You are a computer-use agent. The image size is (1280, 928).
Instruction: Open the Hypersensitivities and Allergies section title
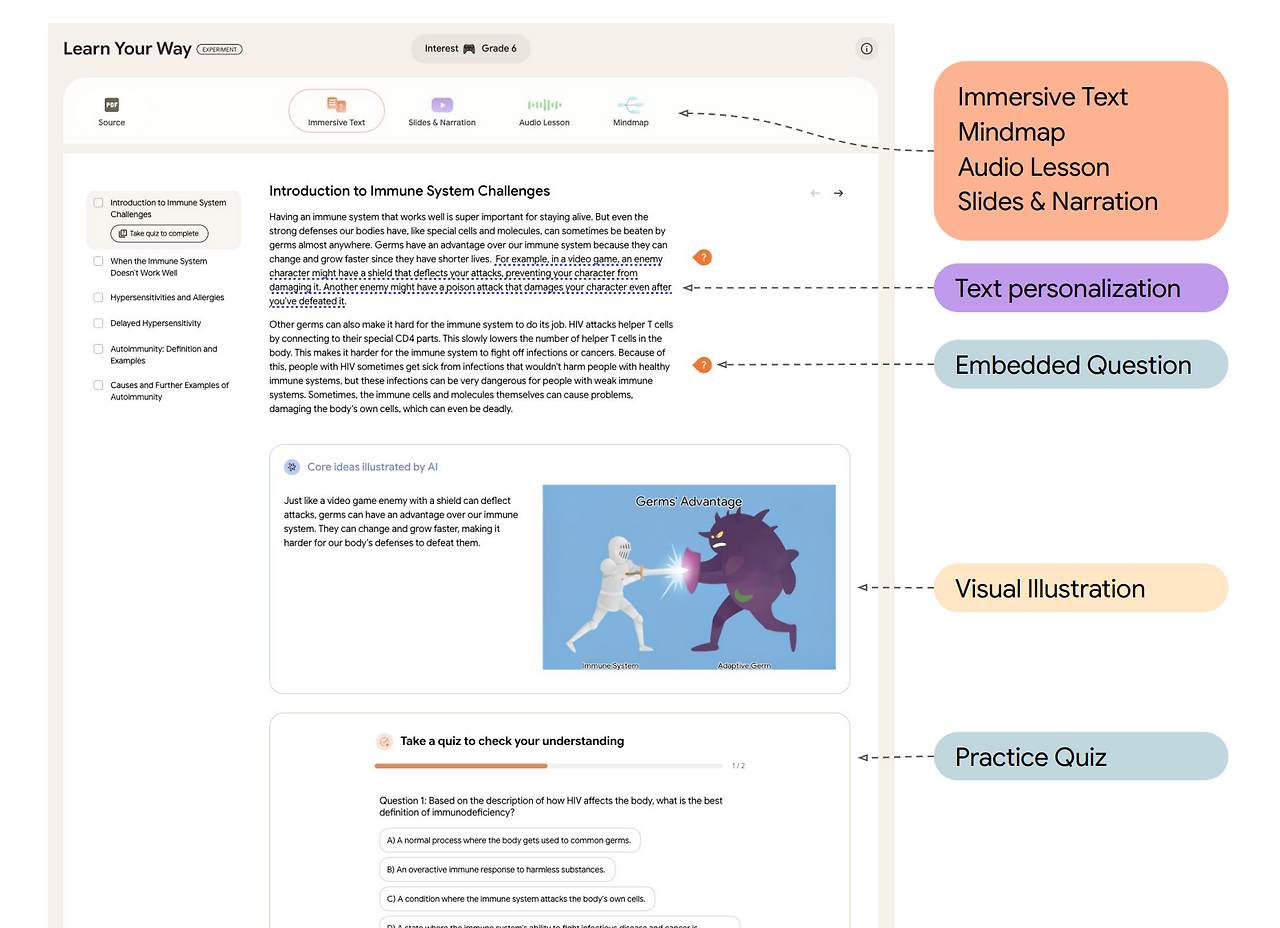[x=167, y=297]
